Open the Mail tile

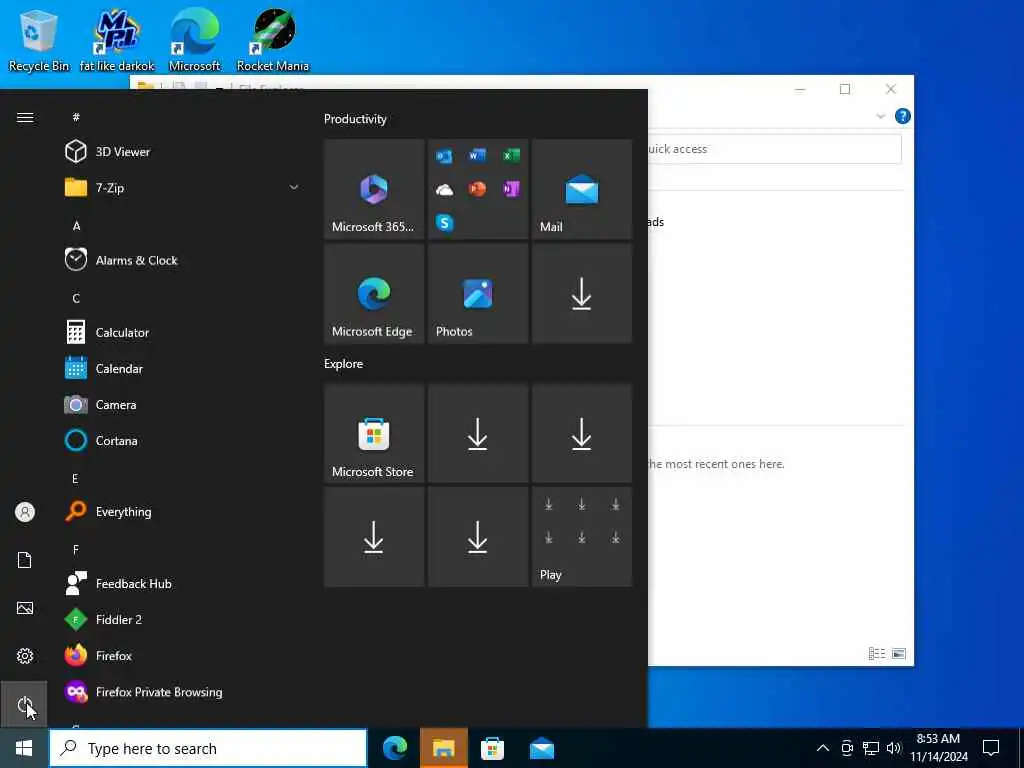click(582, 189)
